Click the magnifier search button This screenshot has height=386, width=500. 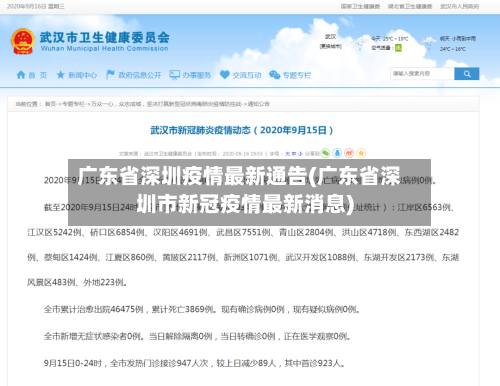click(466, 74)
